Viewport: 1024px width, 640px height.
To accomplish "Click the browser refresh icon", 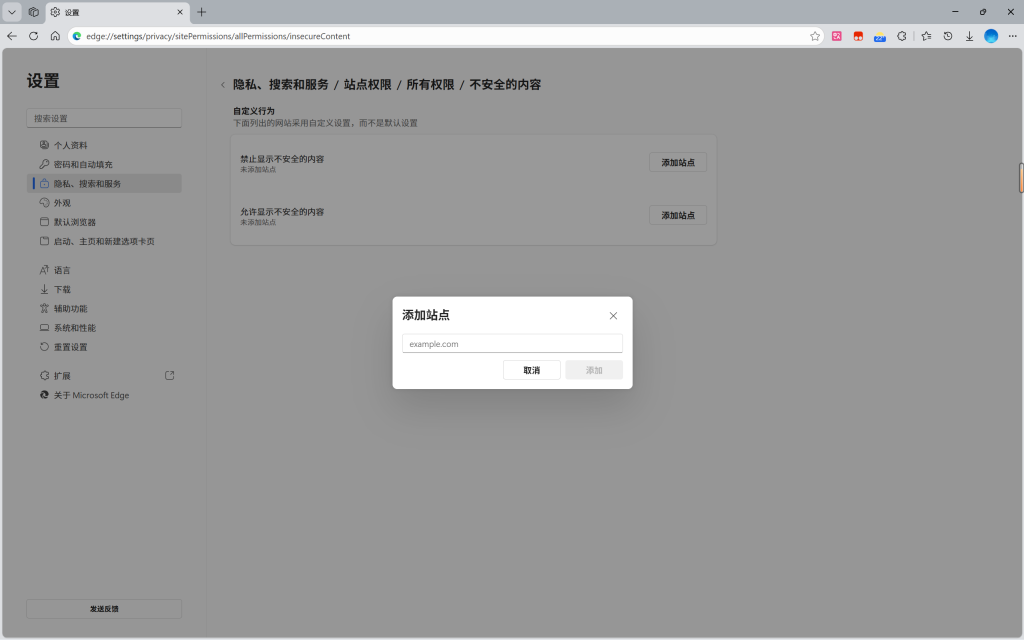I will [33, 36].
